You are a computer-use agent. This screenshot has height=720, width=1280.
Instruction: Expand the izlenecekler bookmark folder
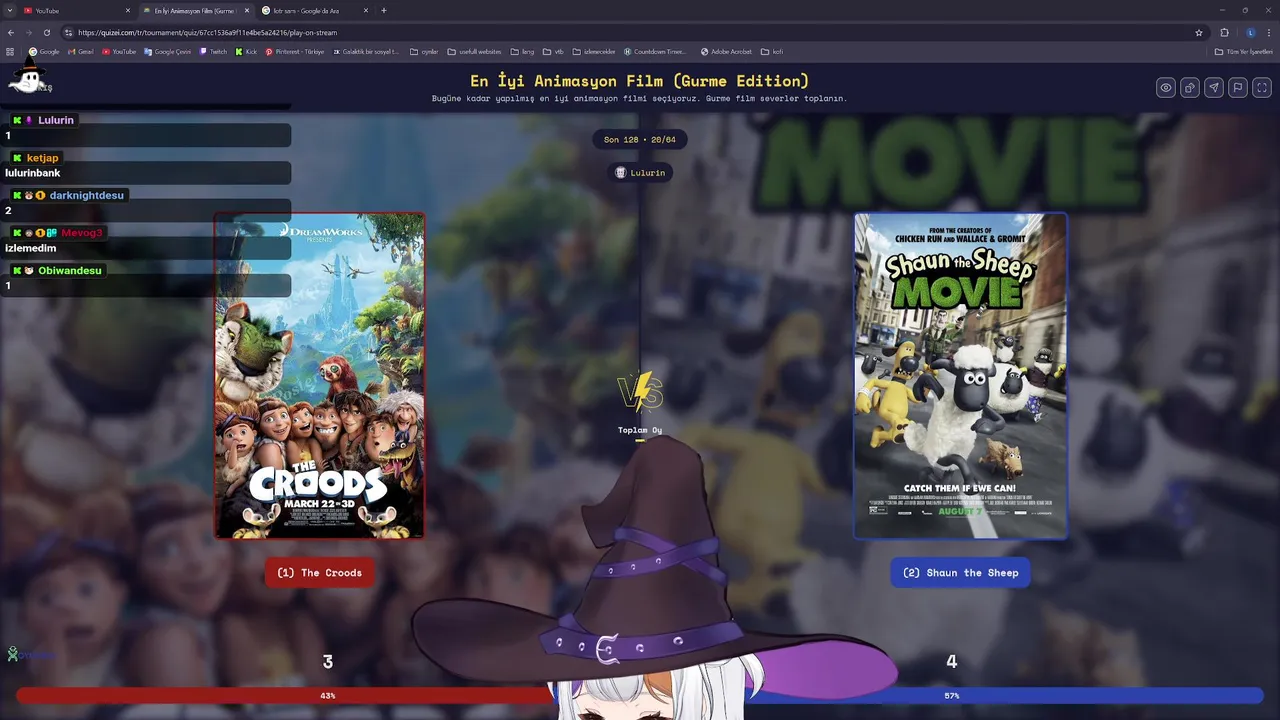coord(595,51)
